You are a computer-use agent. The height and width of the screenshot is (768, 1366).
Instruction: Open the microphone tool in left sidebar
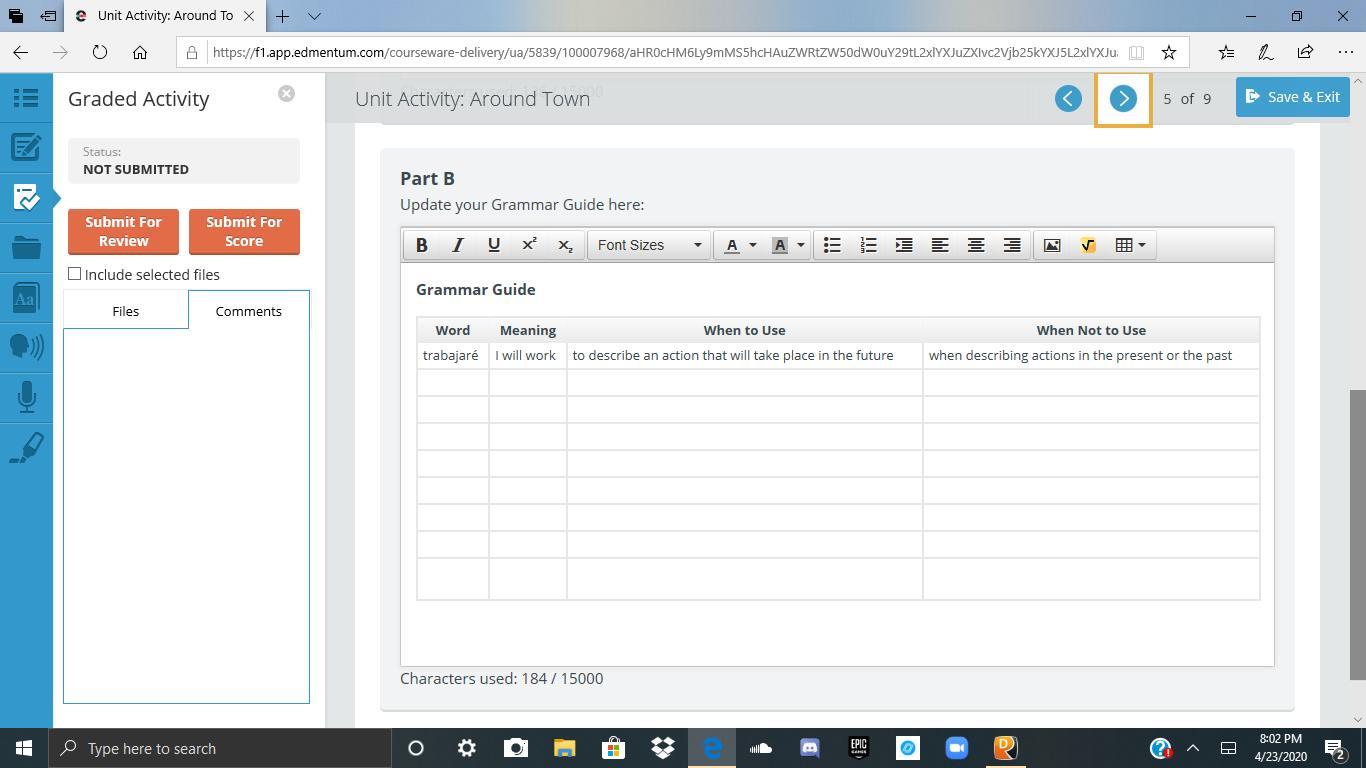point(26,397)
